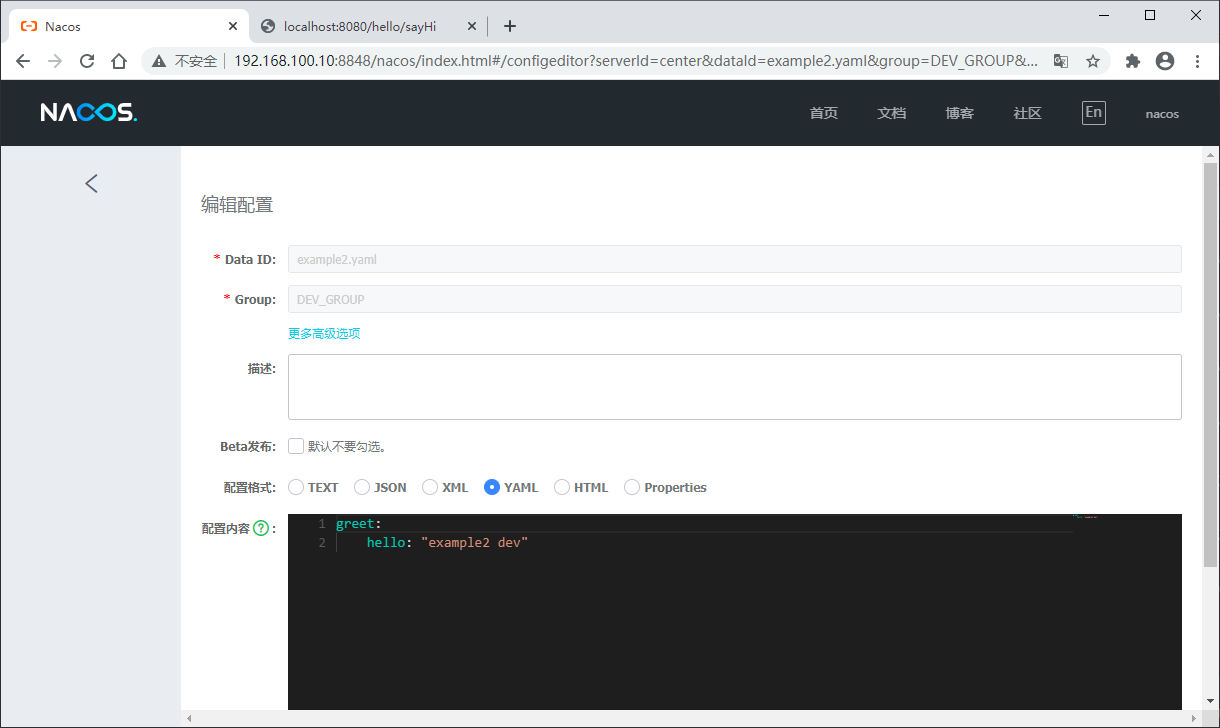
Task: Switch language with the En button
Action: [1094, 112]
